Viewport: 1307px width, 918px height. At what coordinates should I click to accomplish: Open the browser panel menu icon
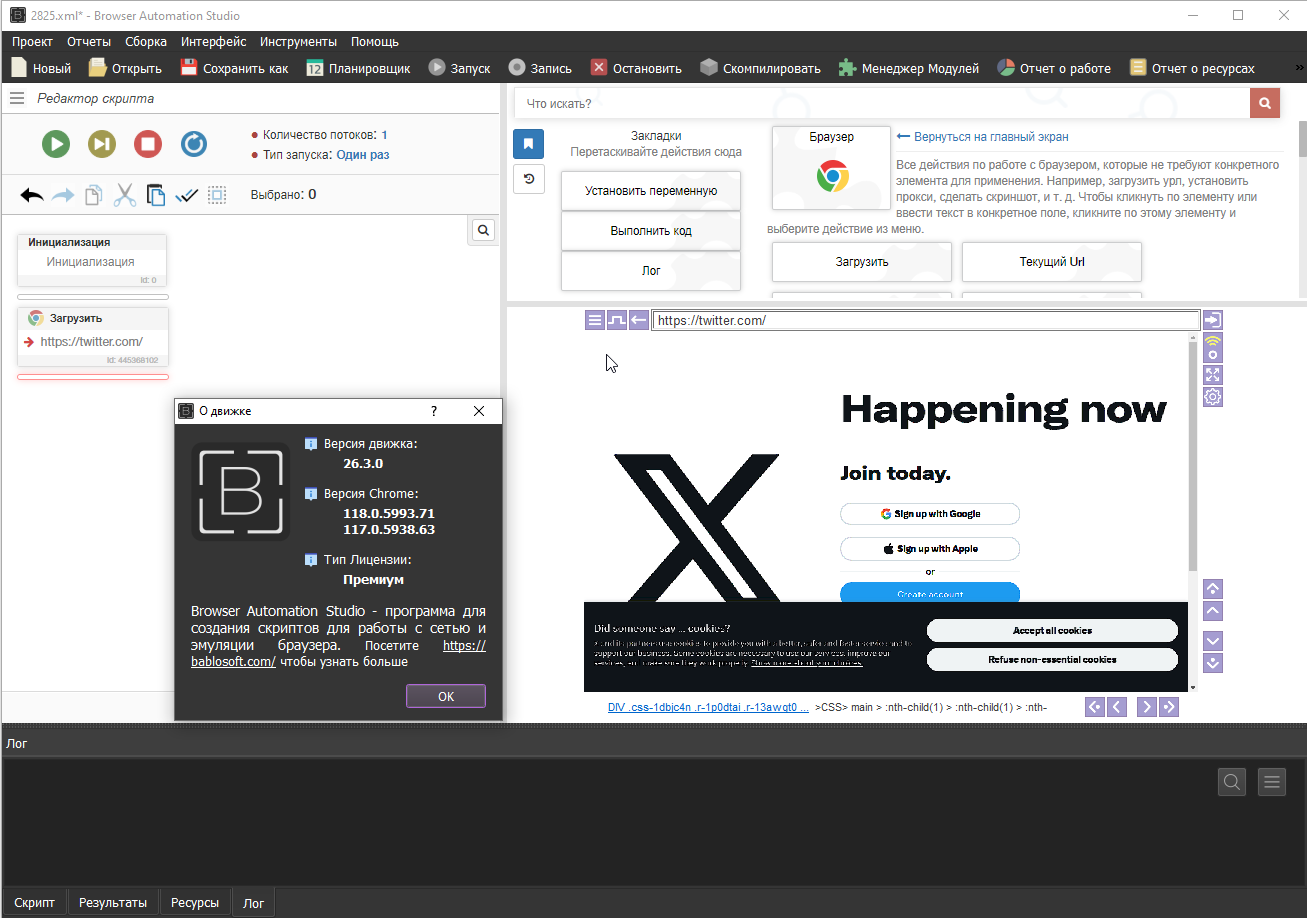[x=595, y=320]
